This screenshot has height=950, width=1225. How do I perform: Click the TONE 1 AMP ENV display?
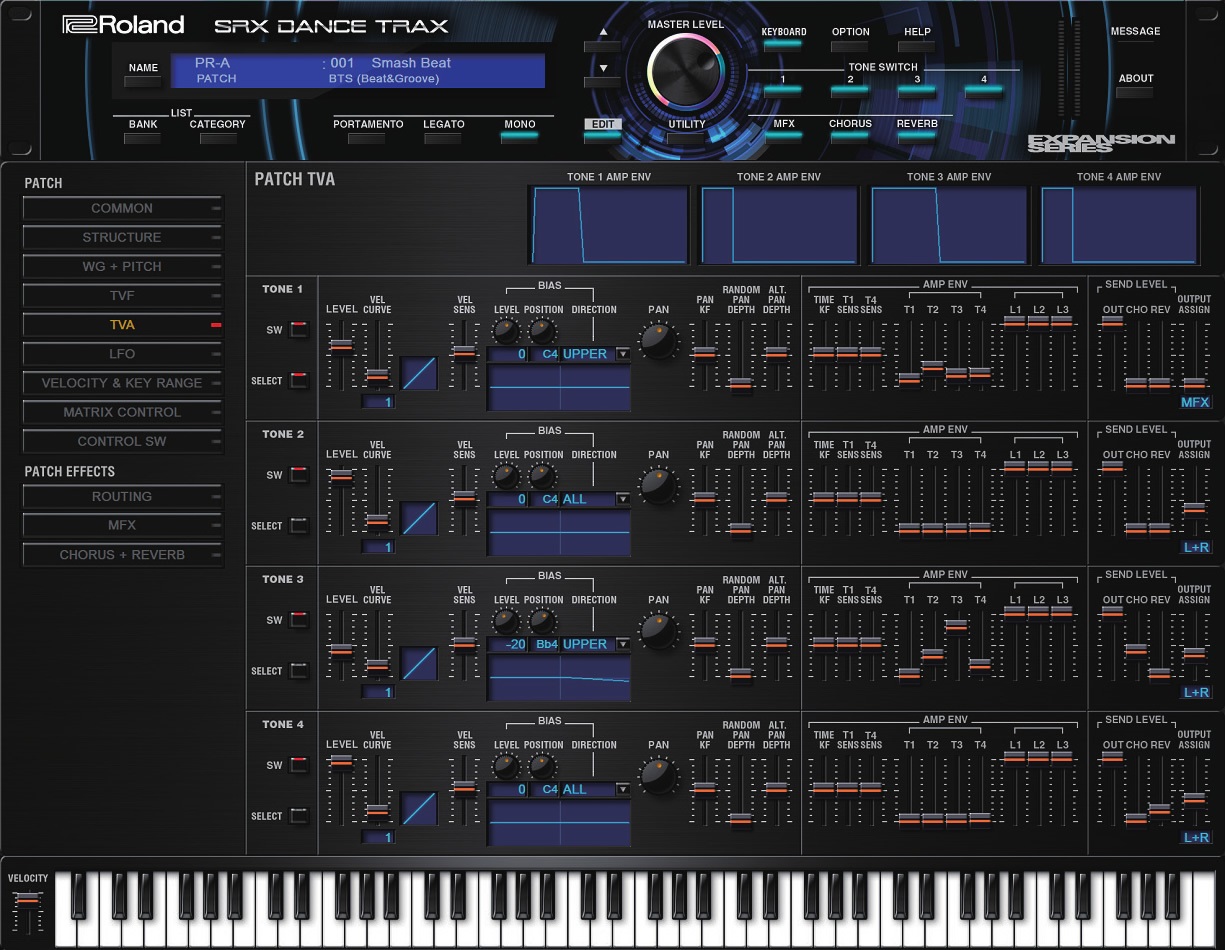[x=608, y=222]
